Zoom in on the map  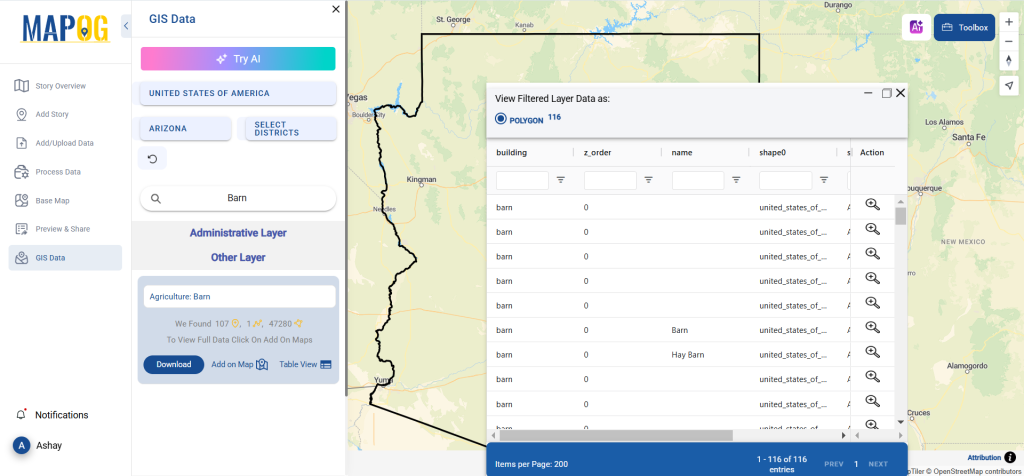click(1009, 22)
